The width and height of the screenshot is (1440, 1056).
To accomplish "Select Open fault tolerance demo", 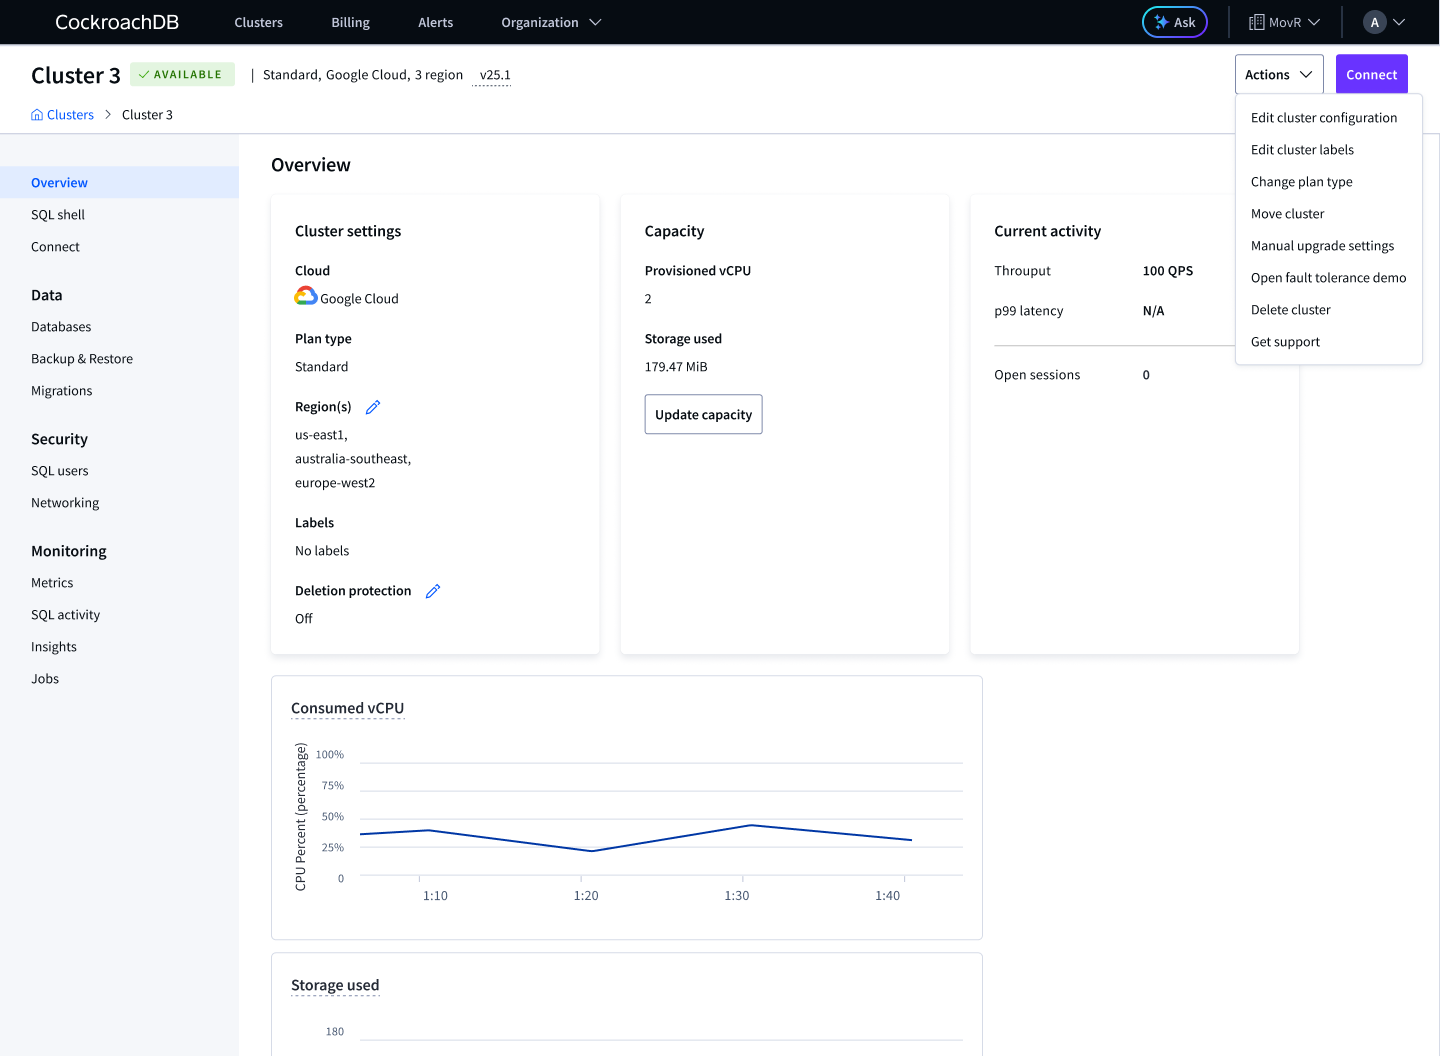I will [1328, 278].
